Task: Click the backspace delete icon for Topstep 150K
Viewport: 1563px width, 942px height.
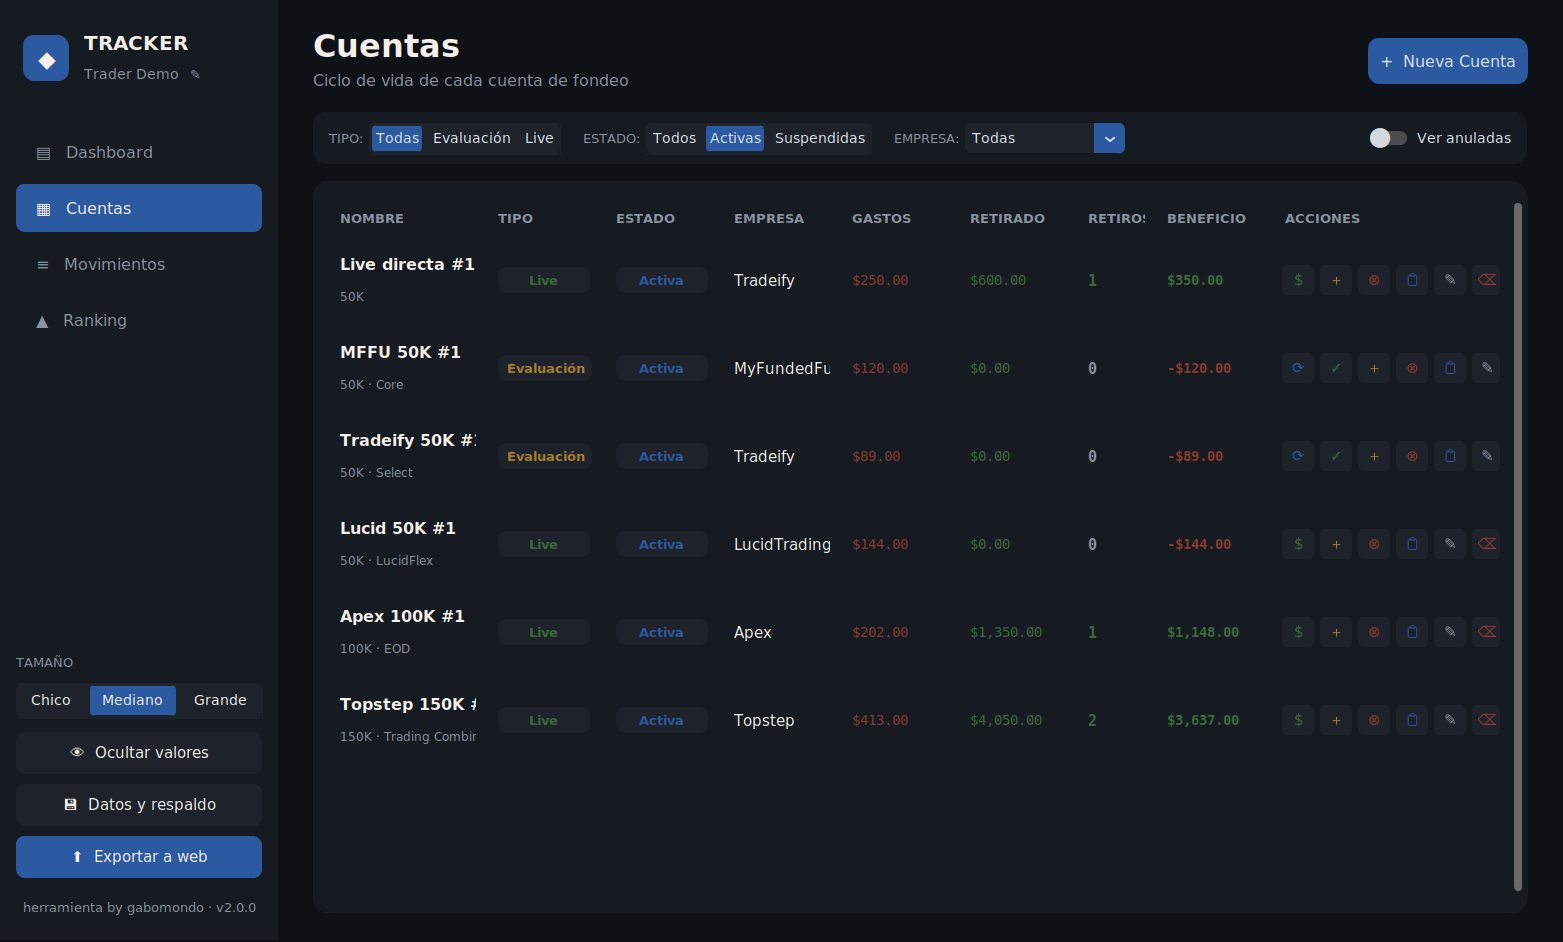Action: click(1487, 720)
